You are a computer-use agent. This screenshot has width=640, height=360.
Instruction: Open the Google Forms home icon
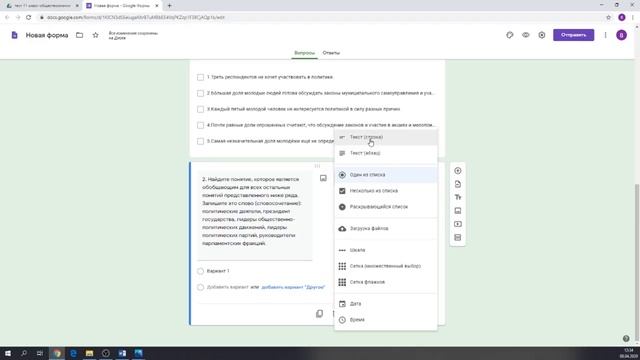tap(14, 35)
